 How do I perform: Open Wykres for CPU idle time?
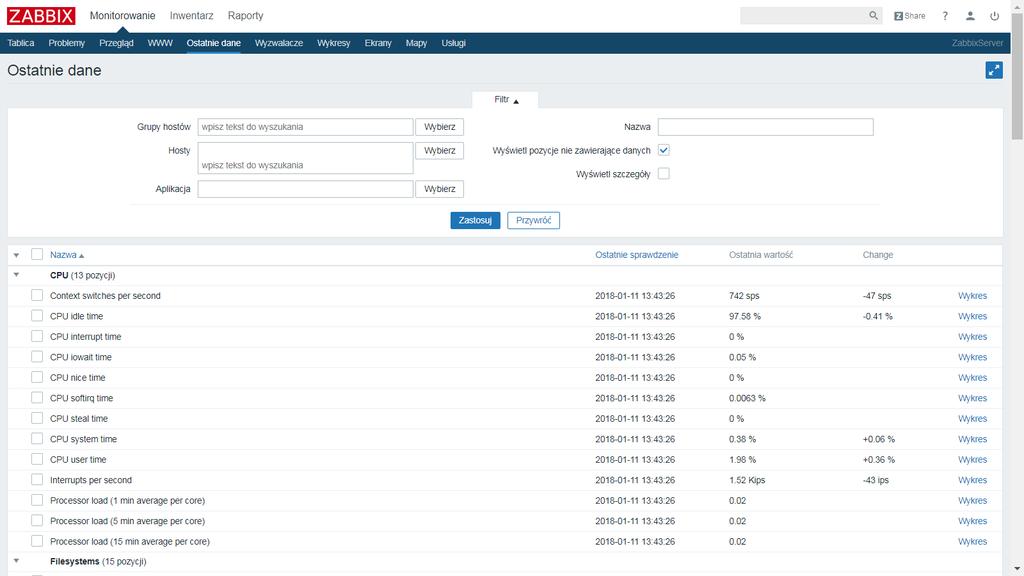972,316
